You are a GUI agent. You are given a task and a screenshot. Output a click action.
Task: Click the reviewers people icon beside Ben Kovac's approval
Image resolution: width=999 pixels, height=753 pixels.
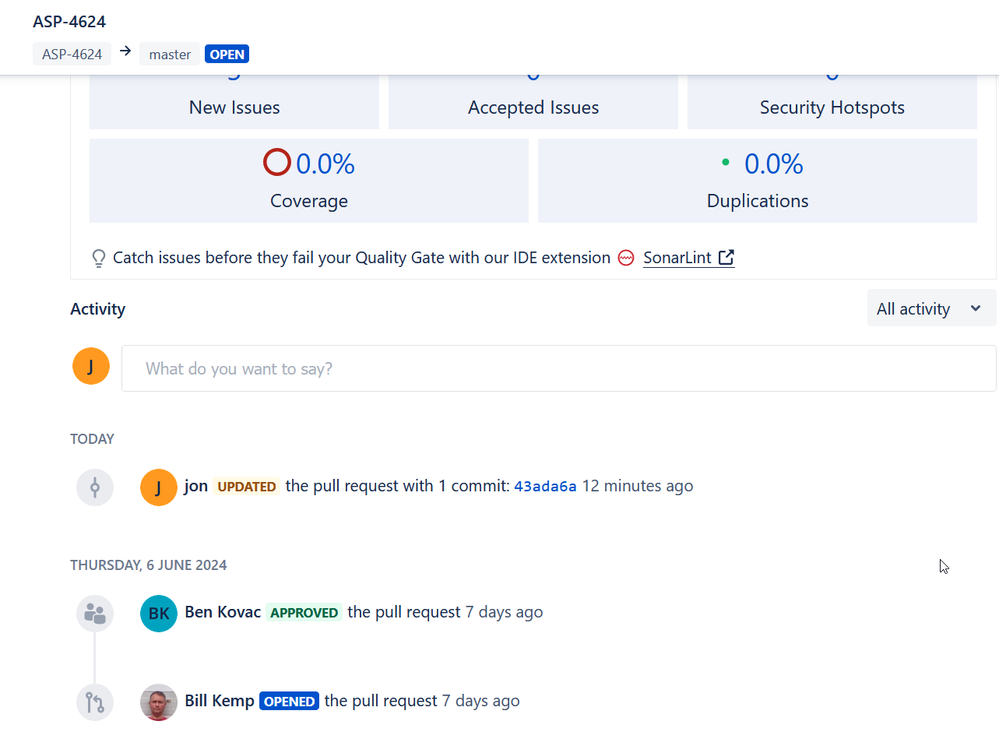tap(94, 612)
